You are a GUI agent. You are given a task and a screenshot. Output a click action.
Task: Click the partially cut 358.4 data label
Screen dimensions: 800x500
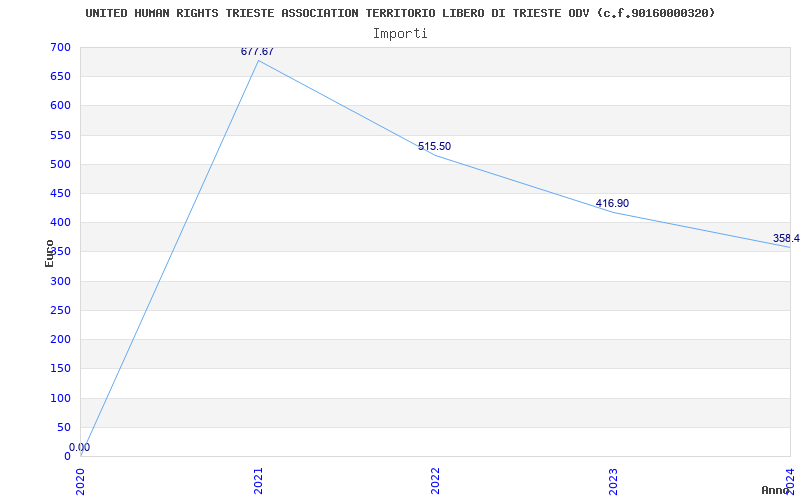click(x=786, y=238)
